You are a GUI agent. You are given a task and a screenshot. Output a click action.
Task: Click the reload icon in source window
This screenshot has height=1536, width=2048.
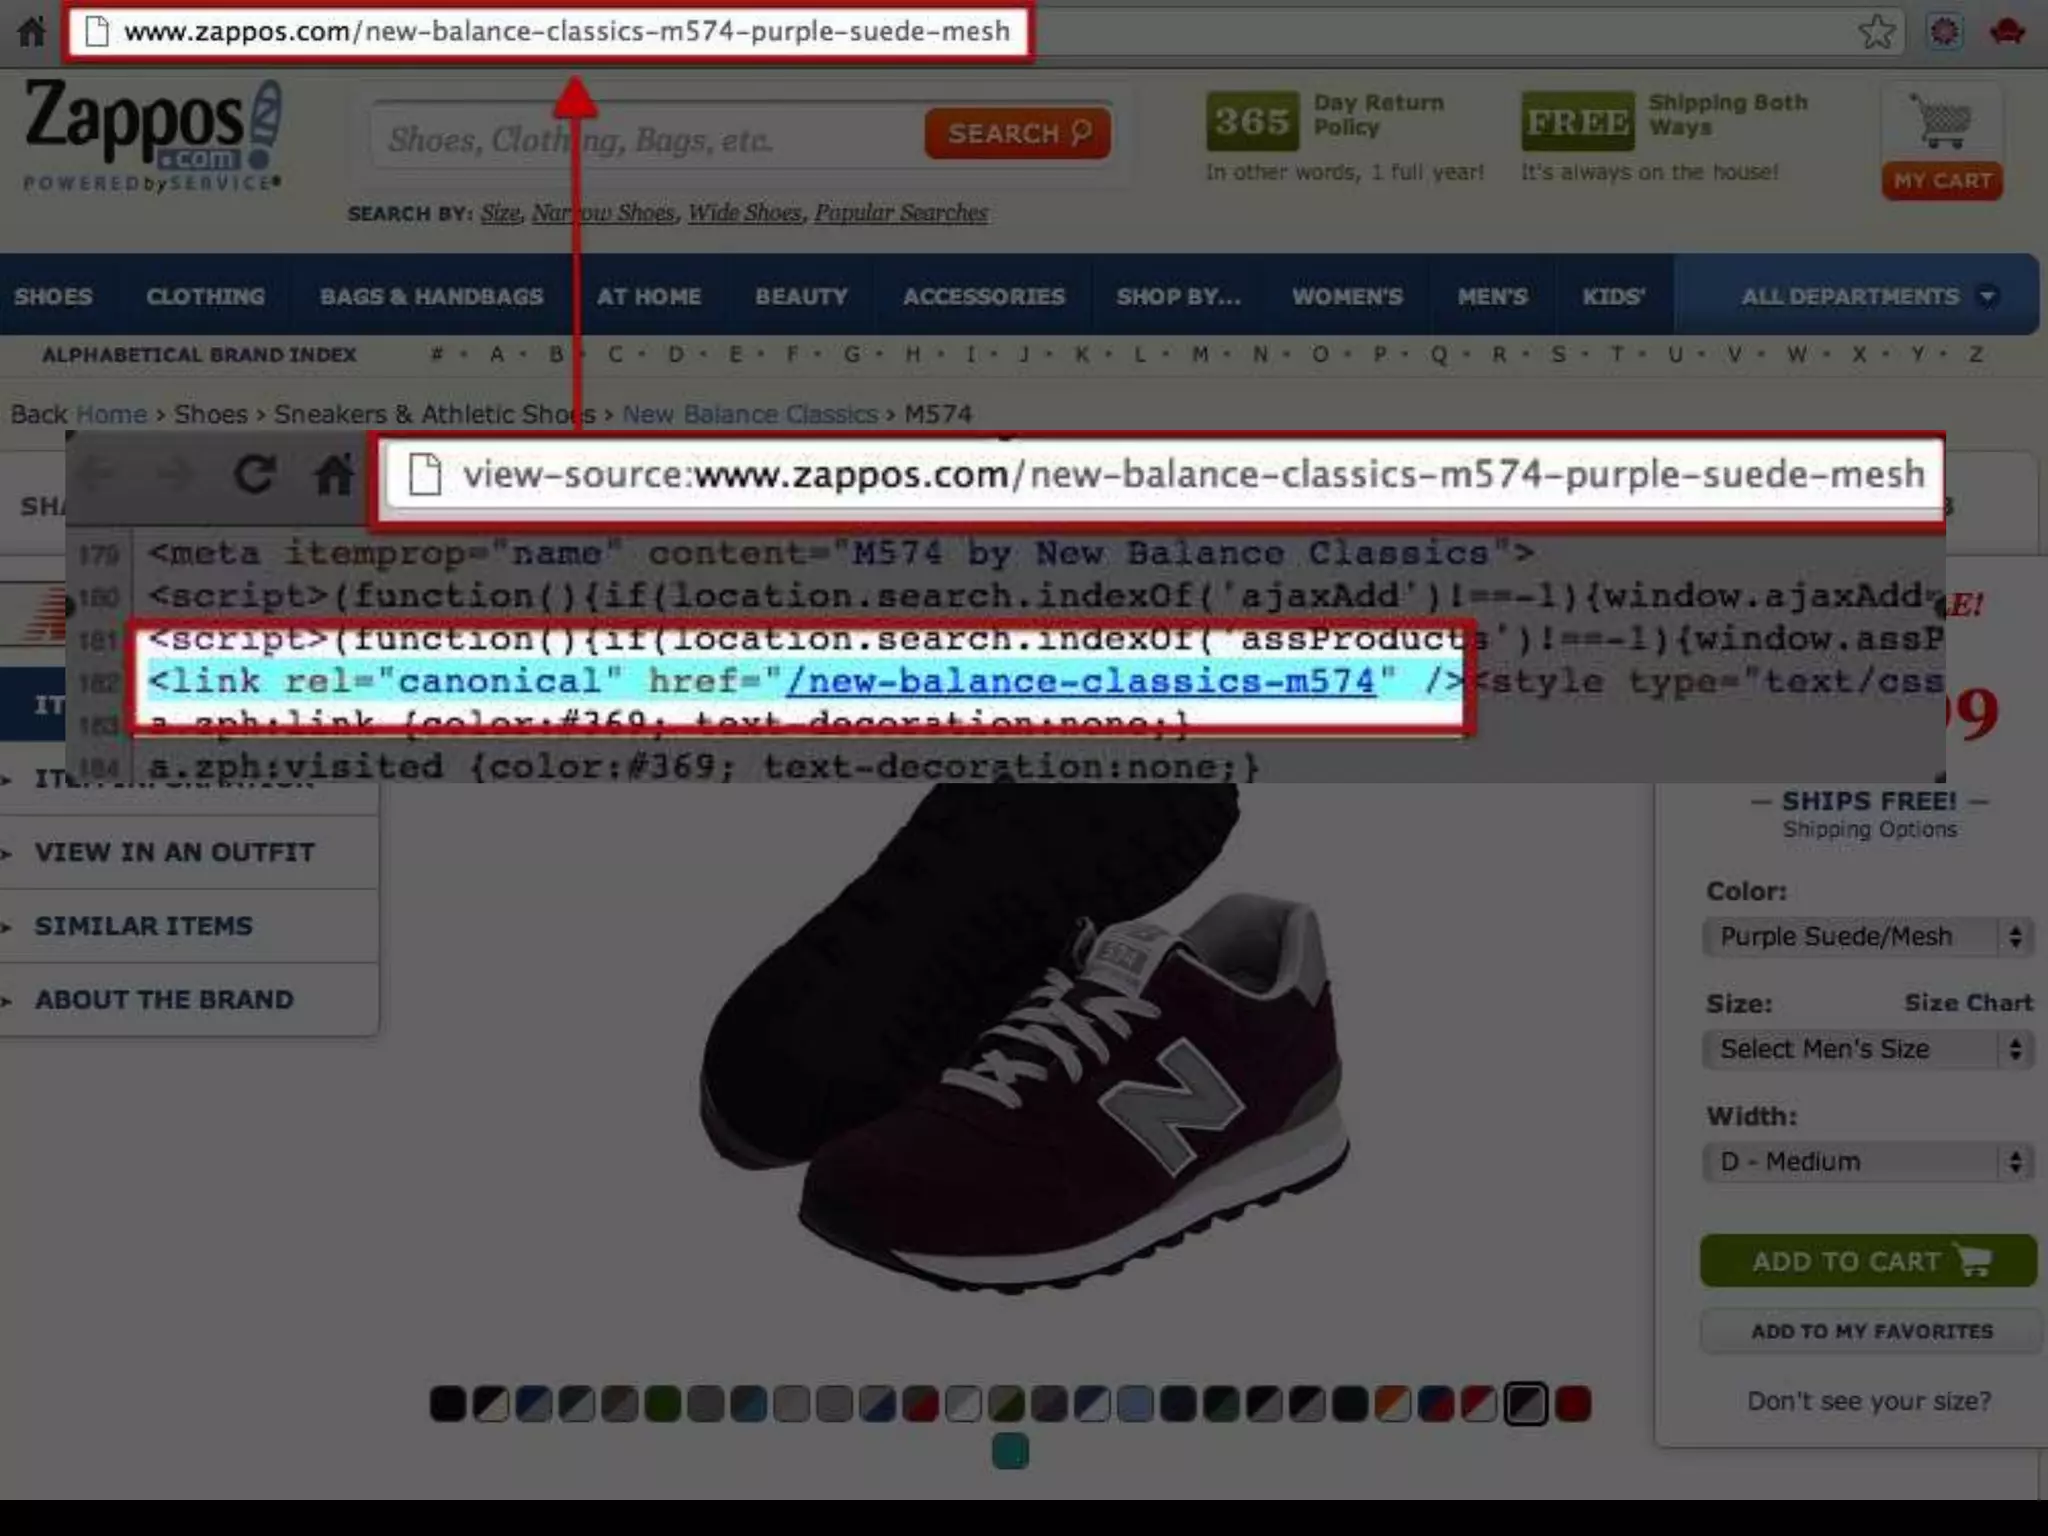click(x=254, y=474)
